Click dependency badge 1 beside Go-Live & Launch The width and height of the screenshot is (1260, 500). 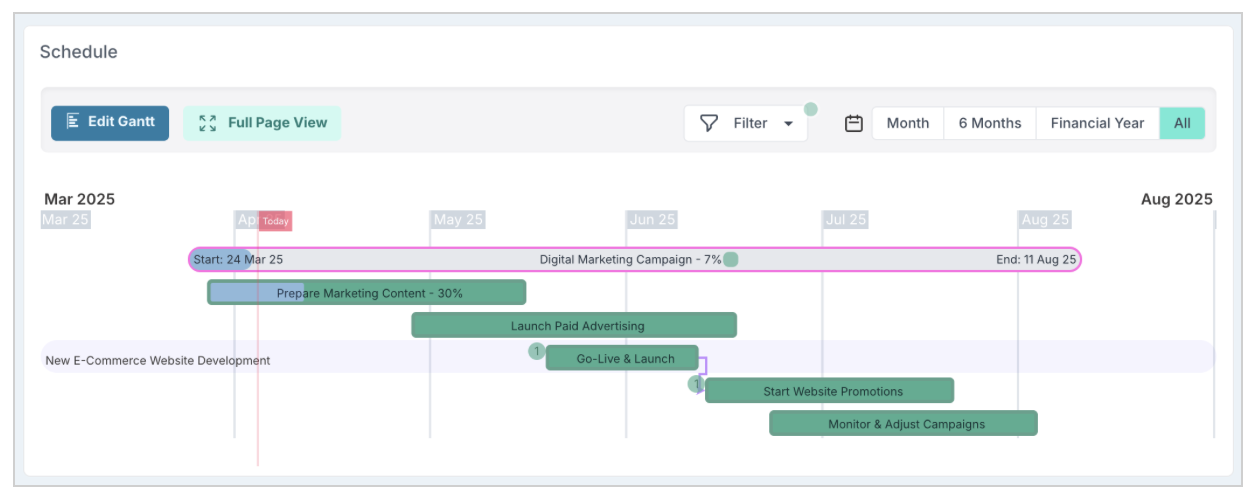537,351
